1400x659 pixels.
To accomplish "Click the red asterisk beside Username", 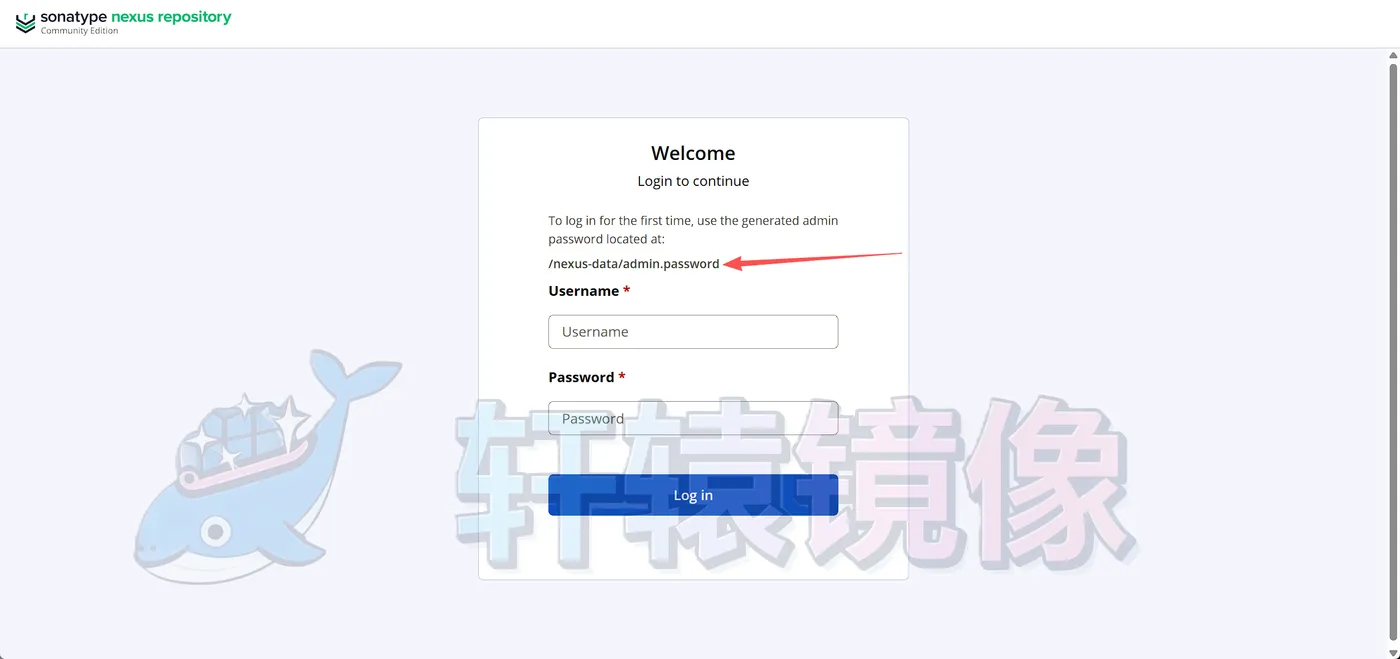I will tap(627, 290).
